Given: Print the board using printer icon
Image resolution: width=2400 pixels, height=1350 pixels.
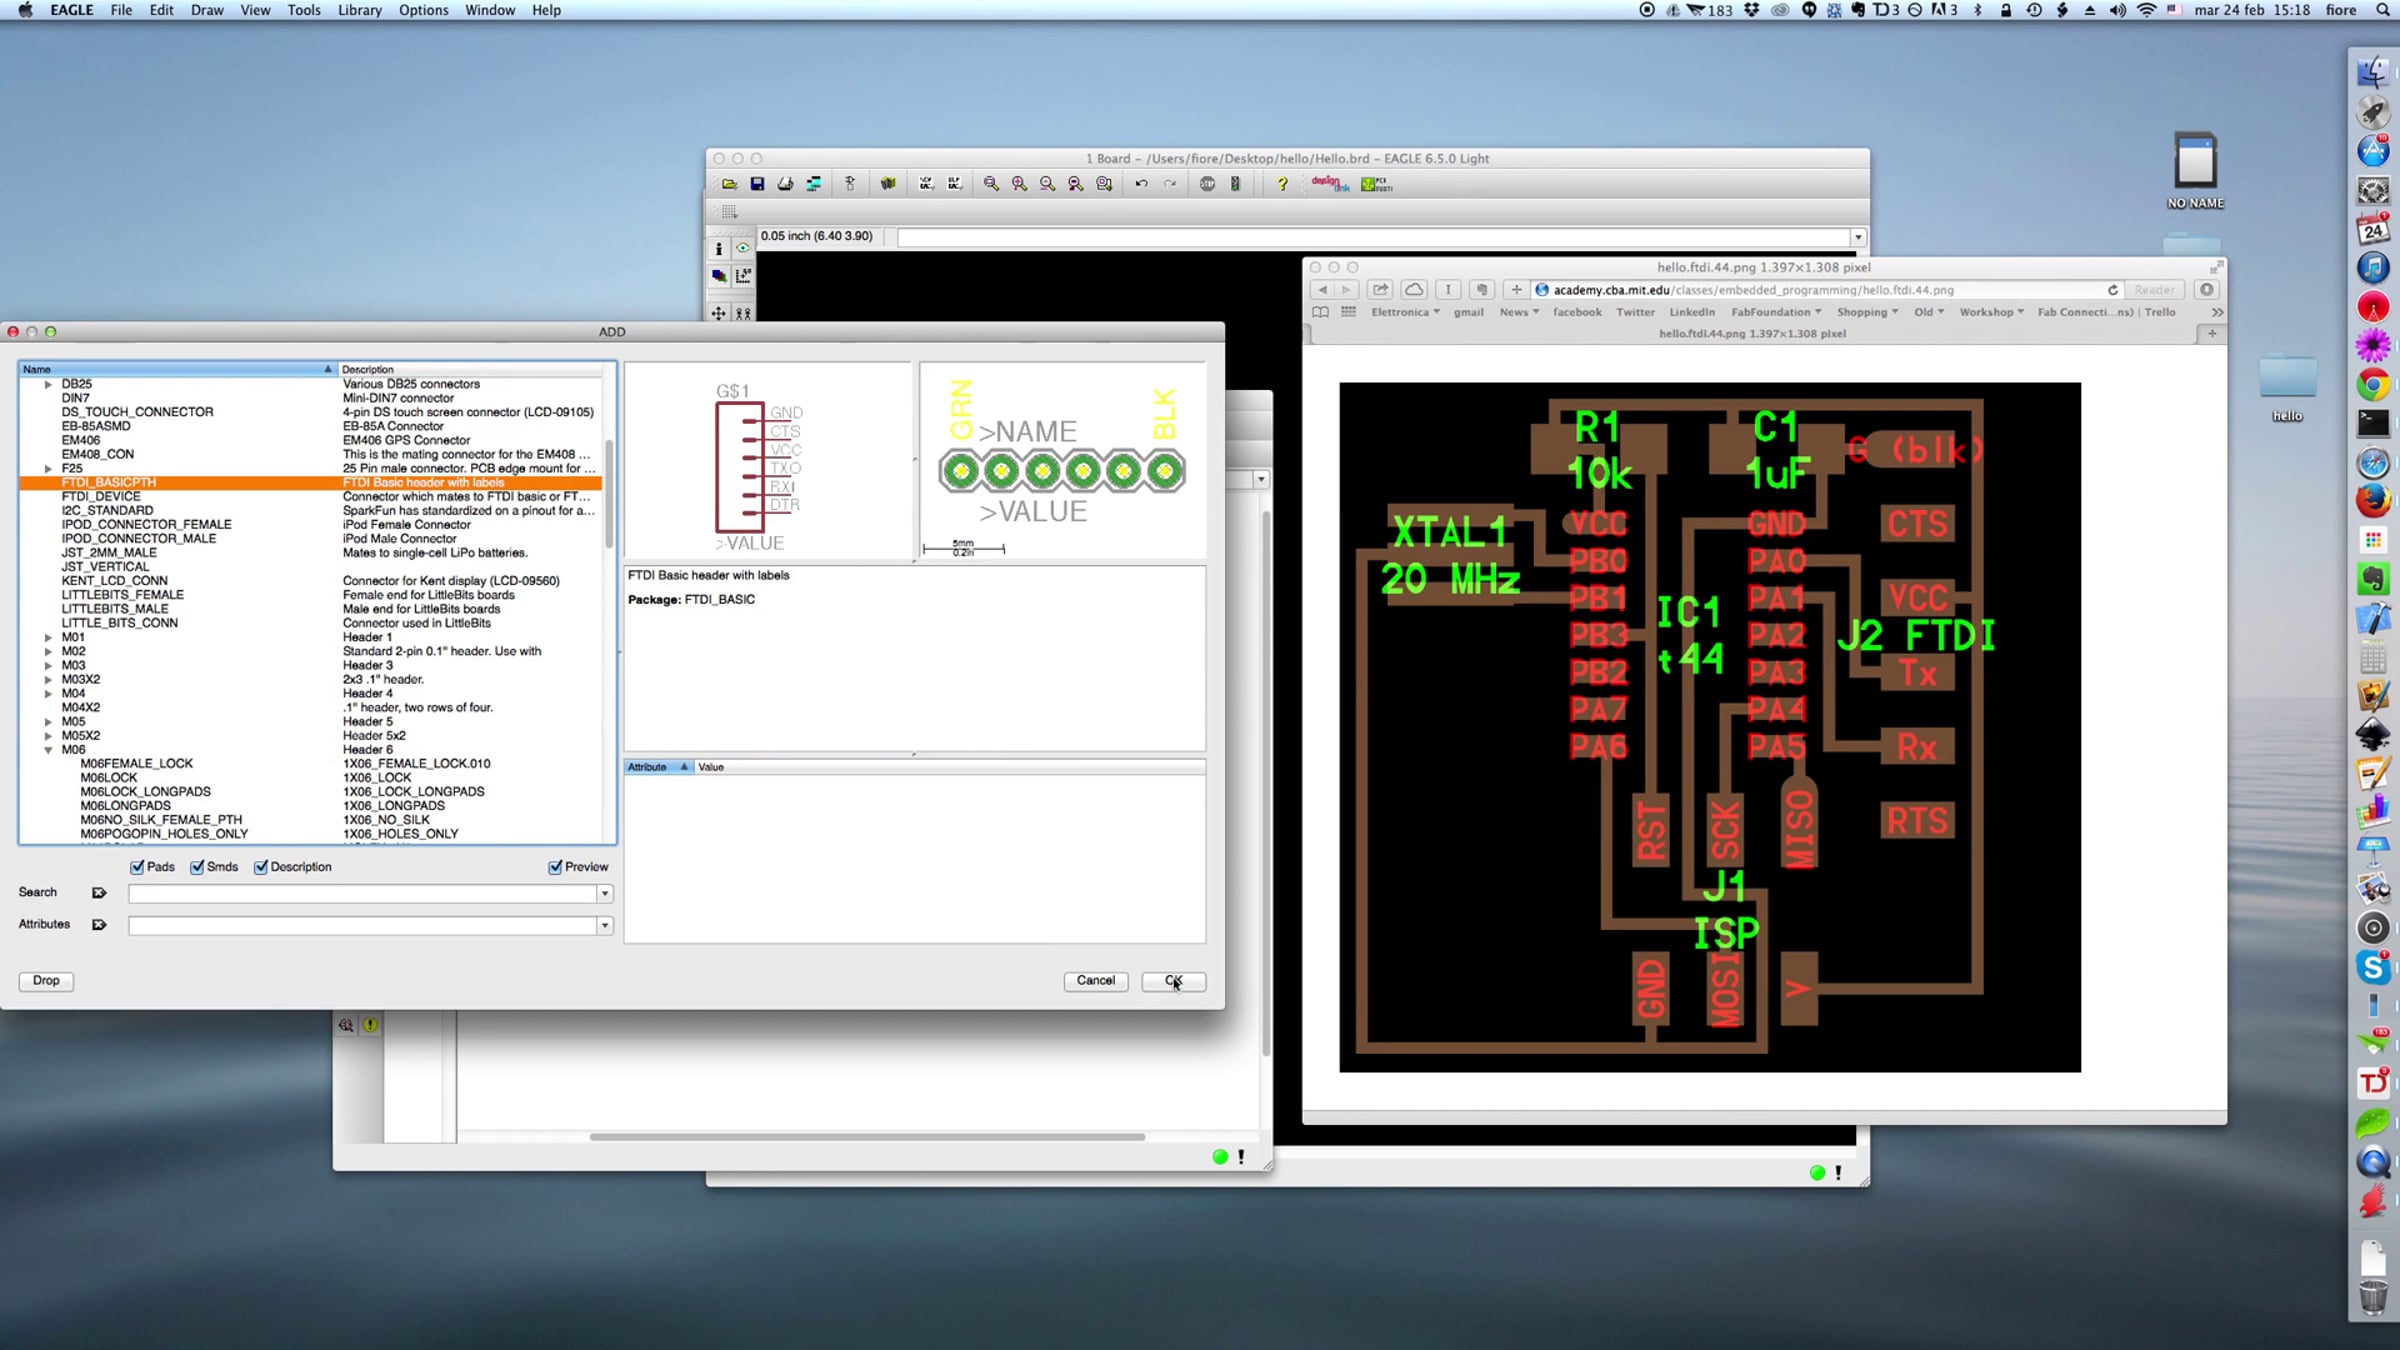Looking at the screenshot, I should [x=785, y=184].
